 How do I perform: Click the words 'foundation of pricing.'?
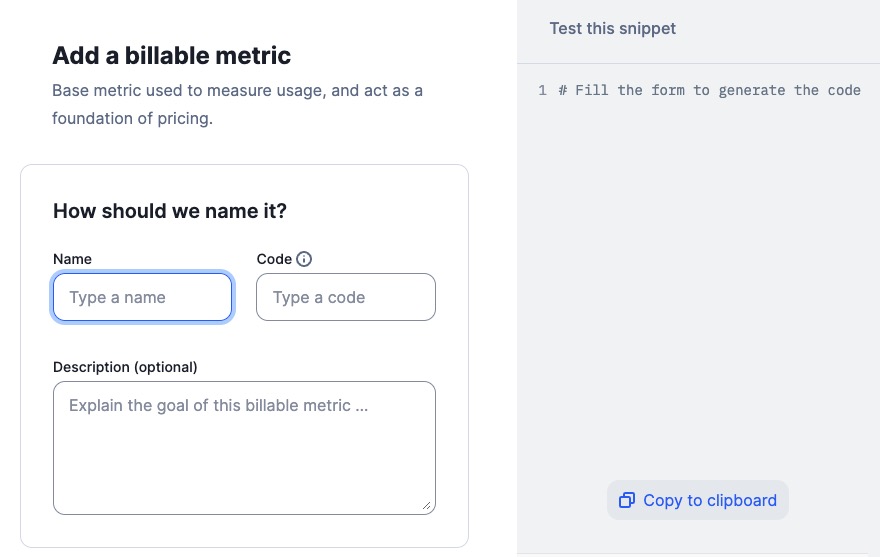click(x=133, y=118)
